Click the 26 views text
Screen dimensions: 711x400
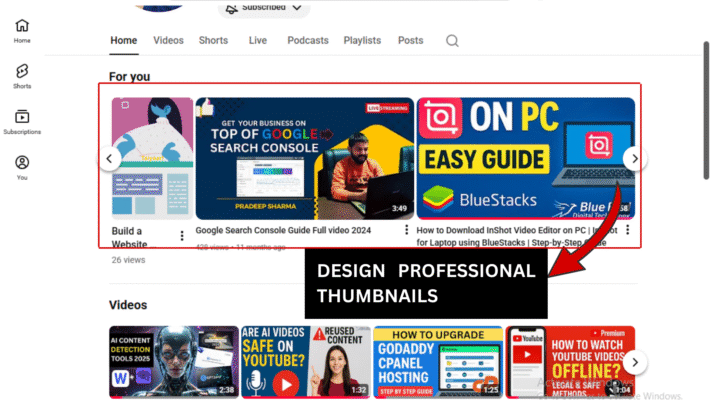coord(128,260)
